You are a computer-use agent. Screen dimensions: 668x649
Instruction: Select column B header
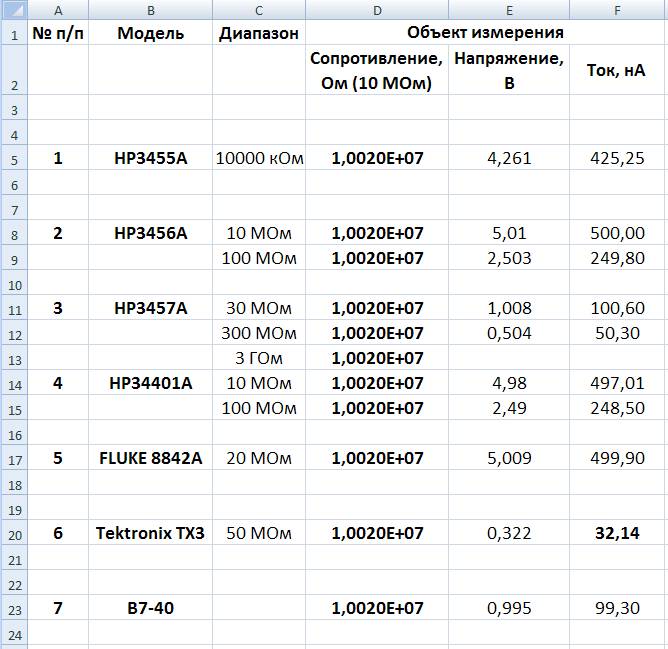coord(150,10)
